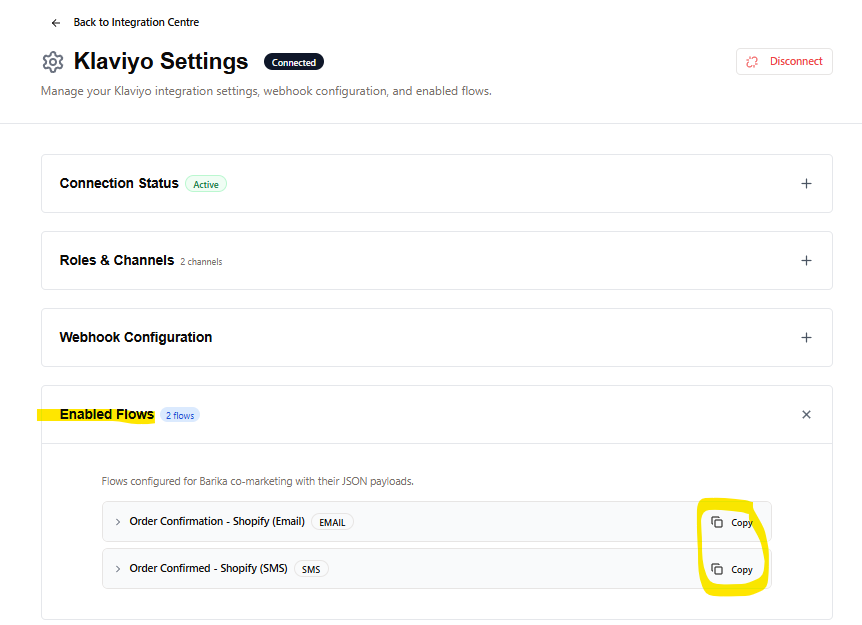Click the Active status badge
Screen dimensions: 862x625
206,184
